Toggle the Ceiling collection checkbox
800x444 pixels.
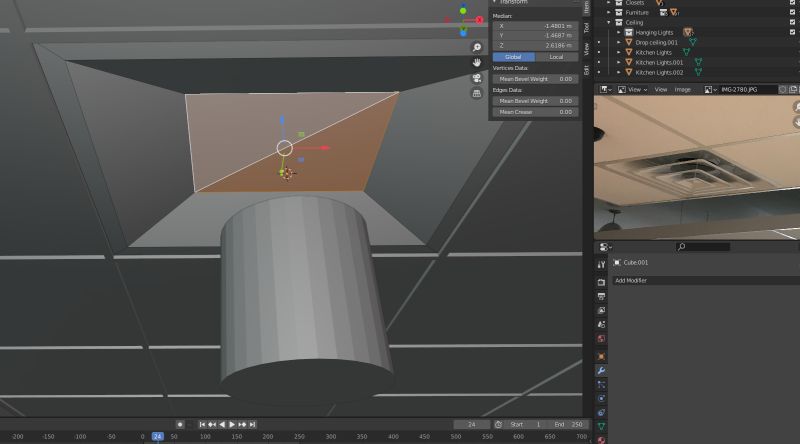792,22
